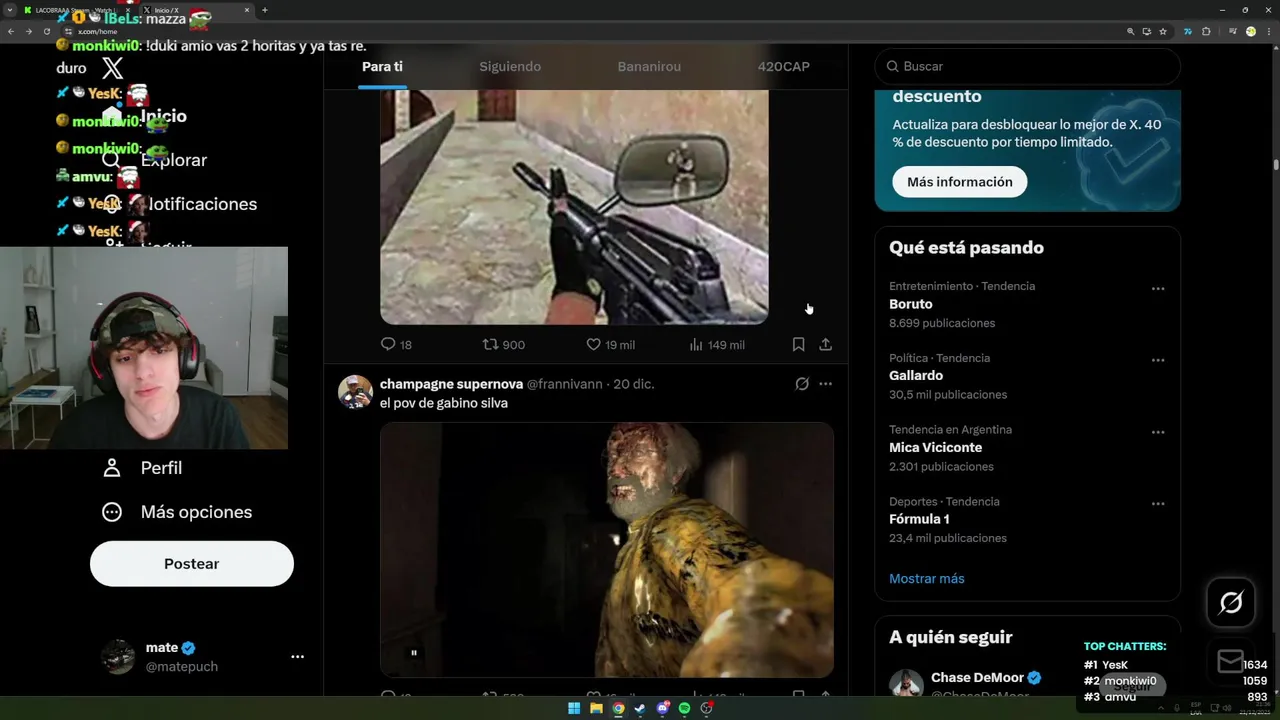Switch to the 420CAP tab
This screenshot has width=1280, height=720.
(784, 66)
